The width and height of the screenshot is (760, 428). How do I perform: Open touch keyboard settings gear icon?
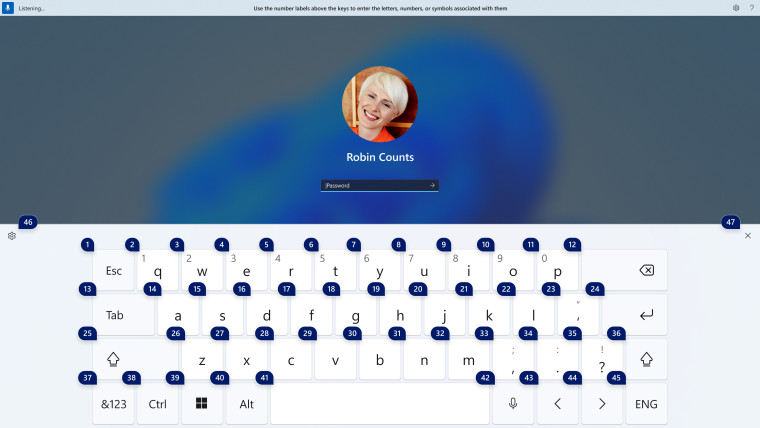click(x=12, y=236)
